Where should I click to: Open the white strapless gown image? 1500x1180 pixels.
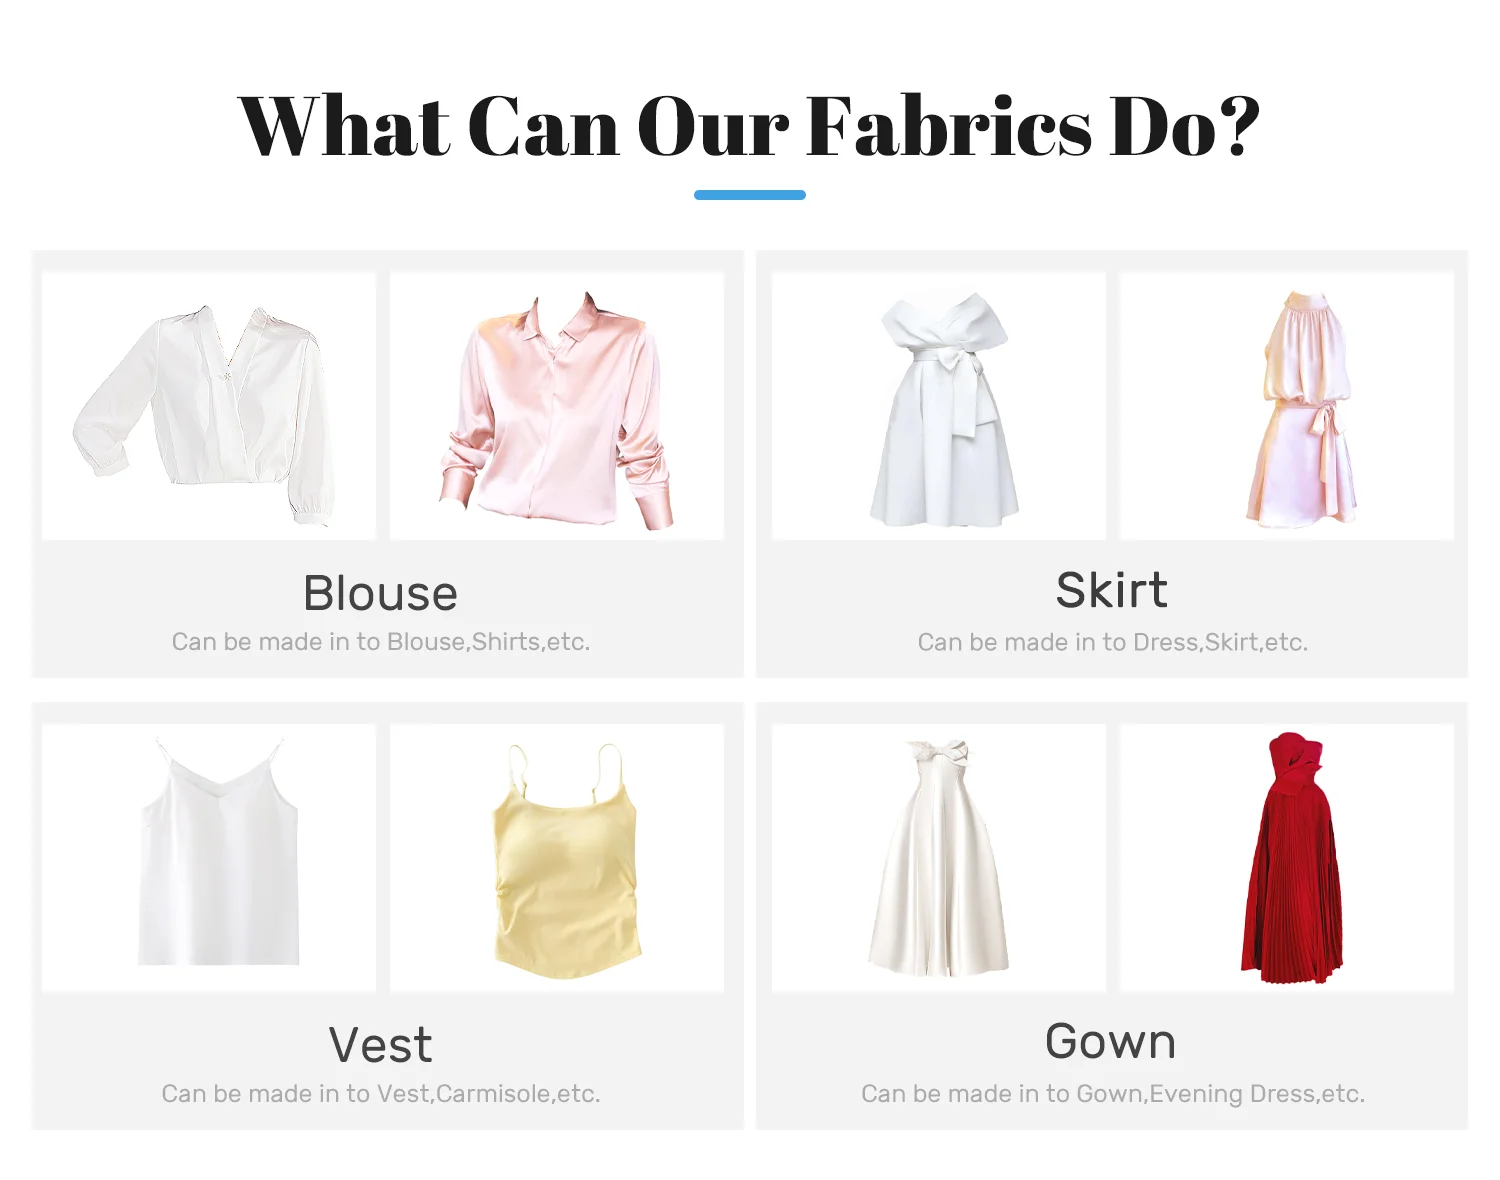point(939,858)
